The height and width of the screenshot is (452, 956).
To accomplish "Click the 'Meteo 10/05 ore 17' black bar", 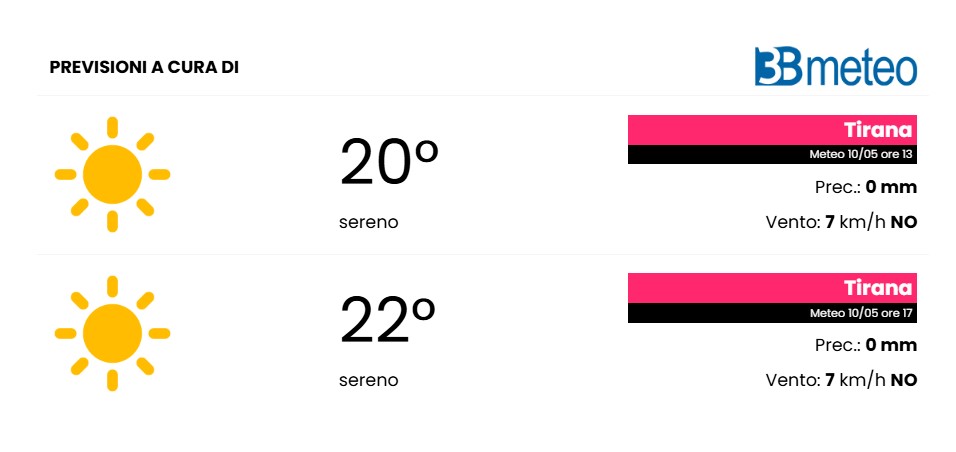I will coord(772,313).
